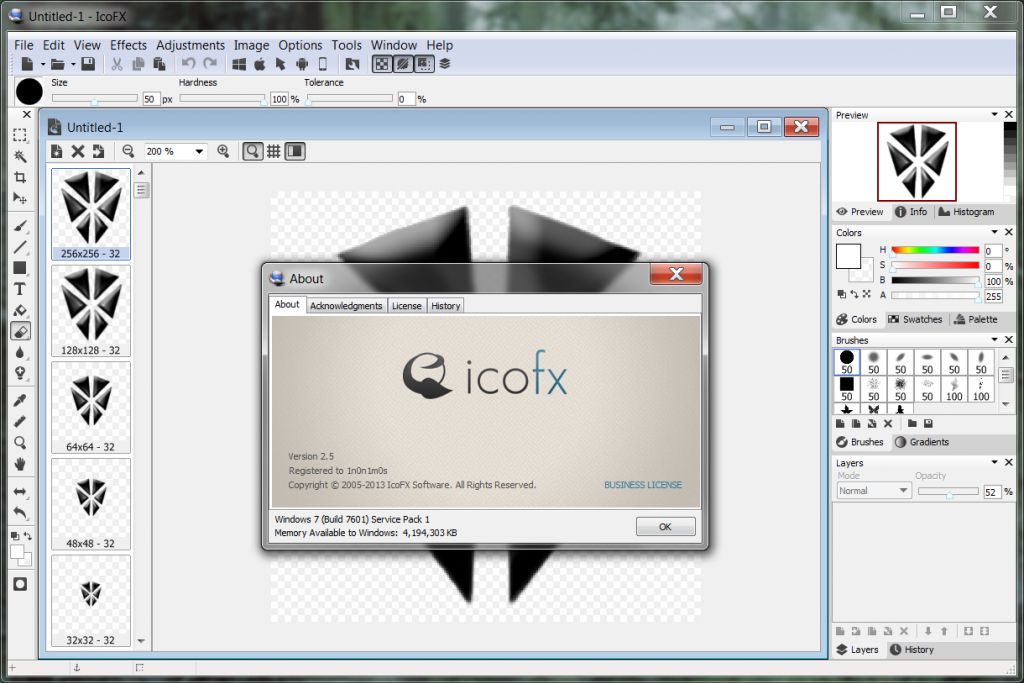This screenshot has width=1024, height=683.
Task: Open the Effects menu
Action: 128,45
